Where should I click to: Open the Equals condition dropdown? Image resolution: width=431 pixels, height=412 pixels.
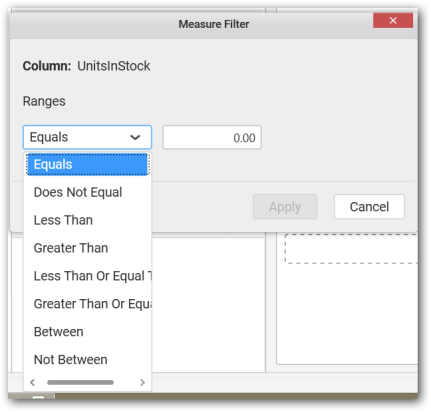tap(87, 137)
